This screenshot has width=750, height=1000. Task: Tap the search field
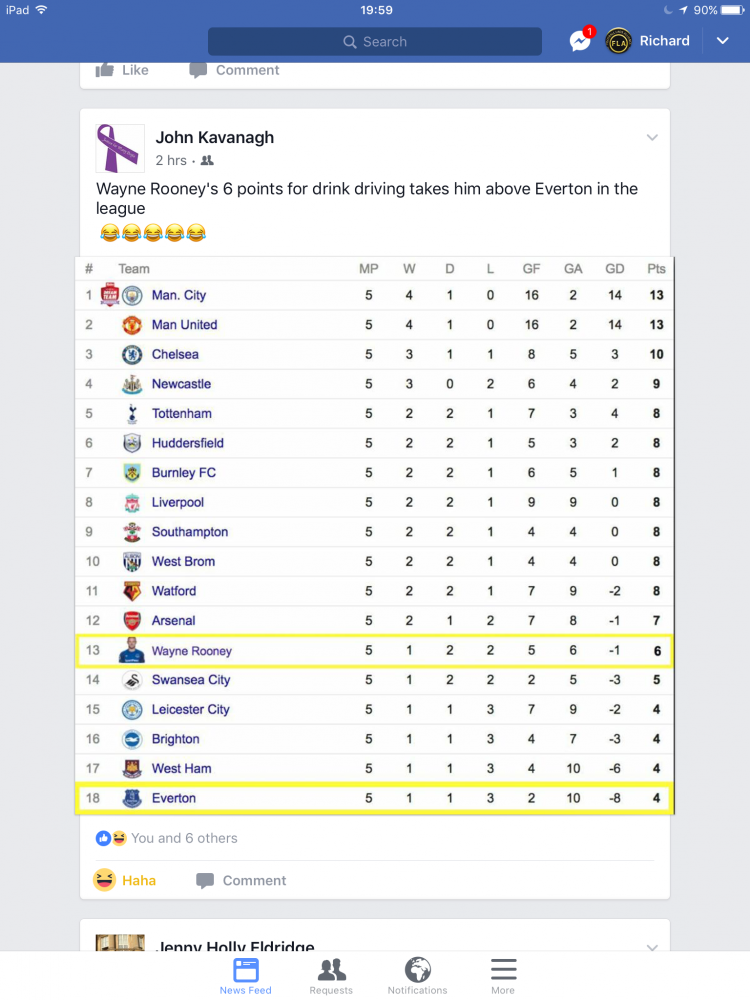point(375,41)
